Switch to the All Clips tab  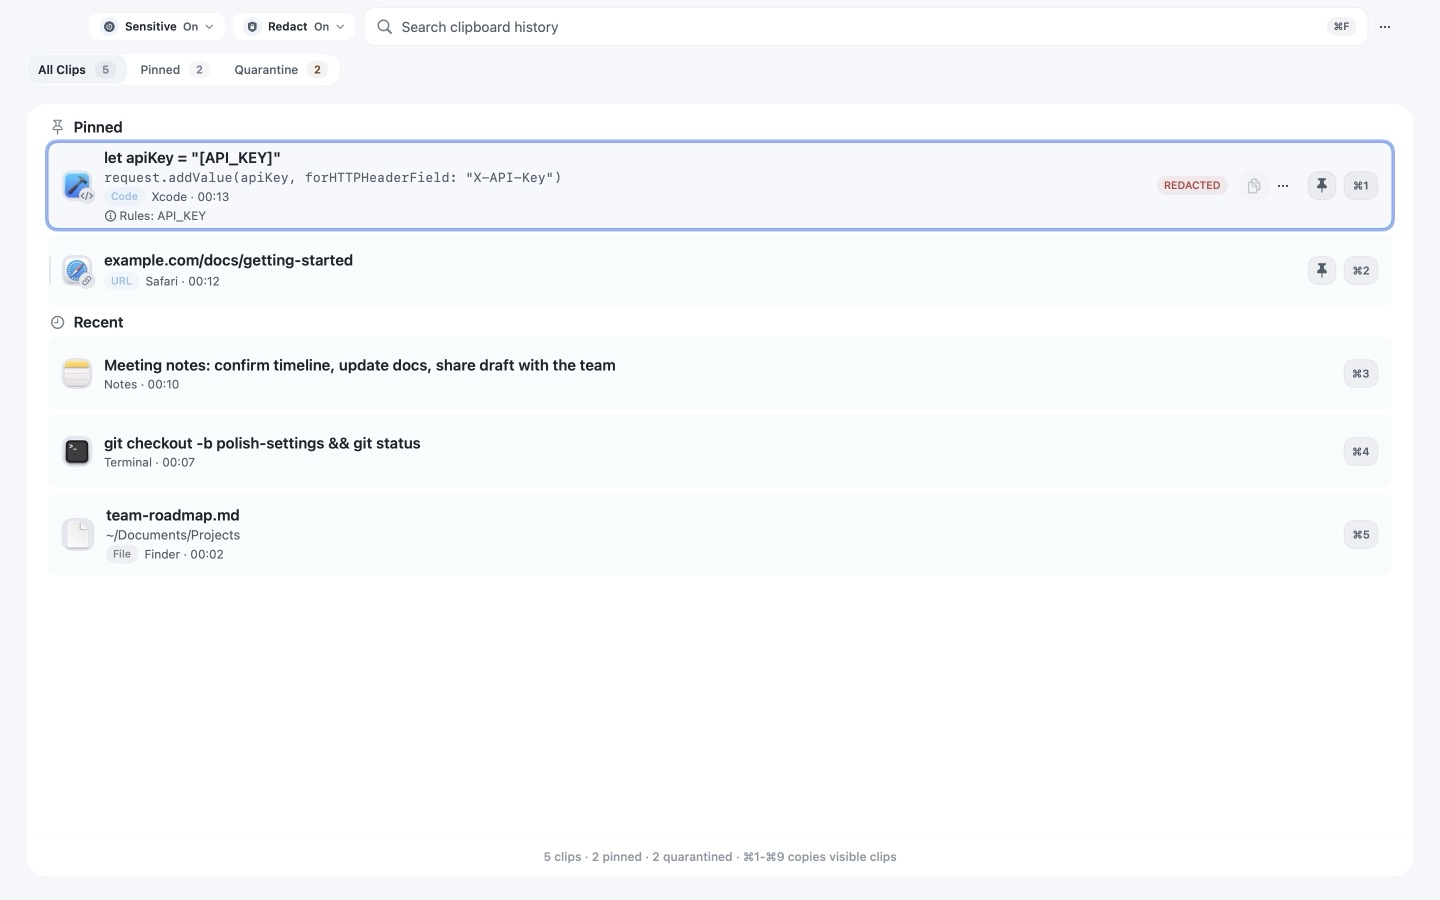[x=77, y=70]
